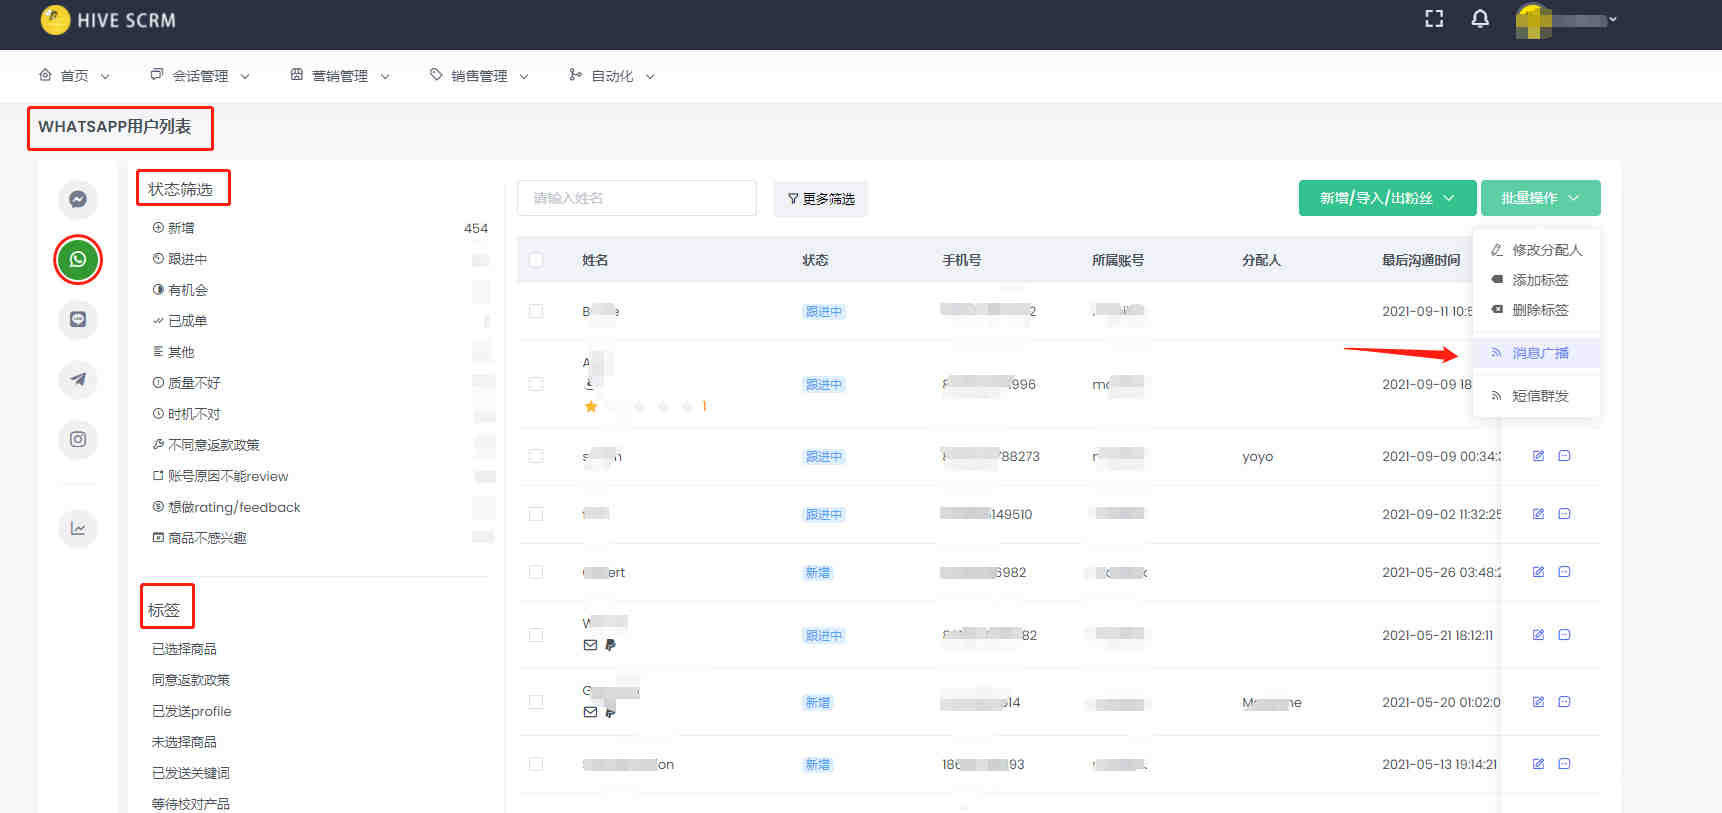Edit the 2021-05-26 03:48 row
This screenshot has width=1722, height=813.
(1538, 572)
